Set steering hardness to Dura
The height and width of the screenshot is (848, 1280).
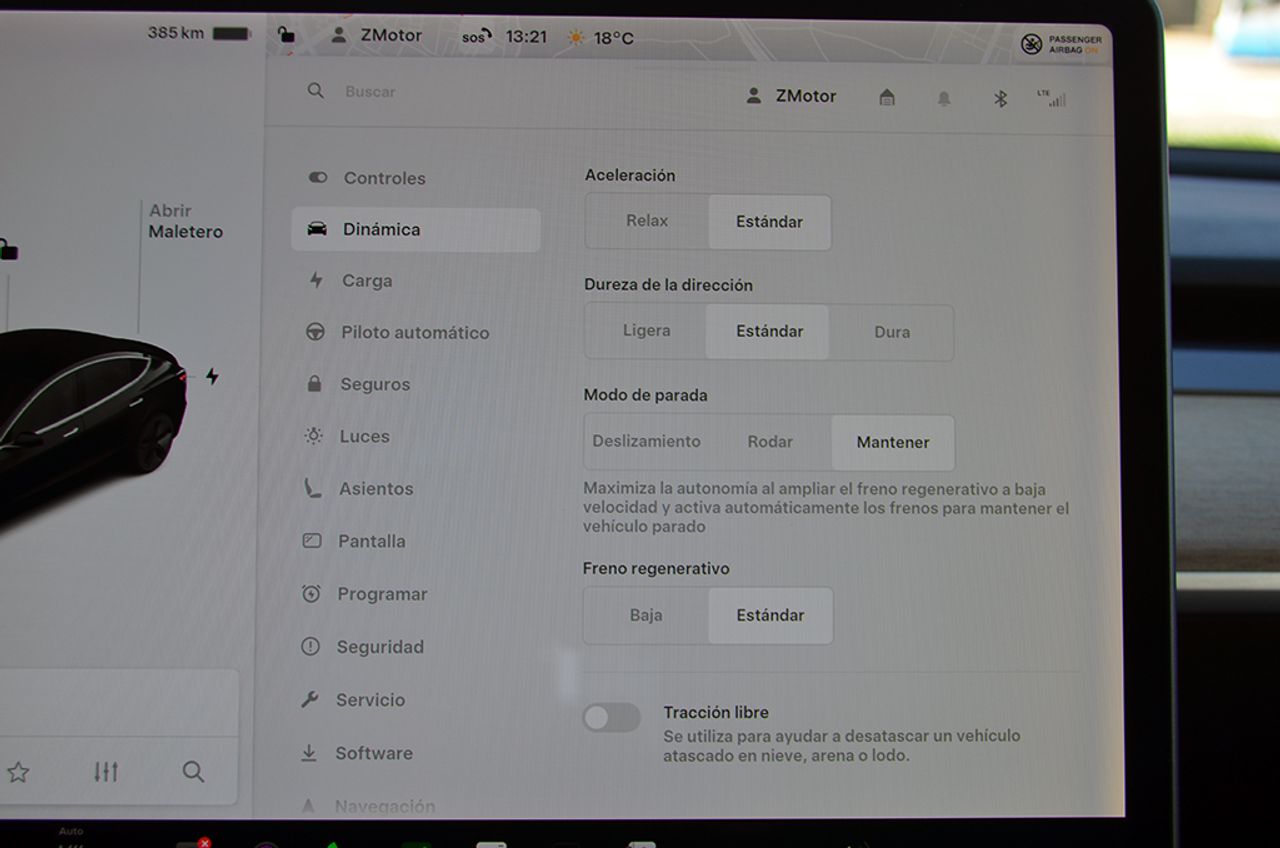pyautogui.click(x=891, y=332)
